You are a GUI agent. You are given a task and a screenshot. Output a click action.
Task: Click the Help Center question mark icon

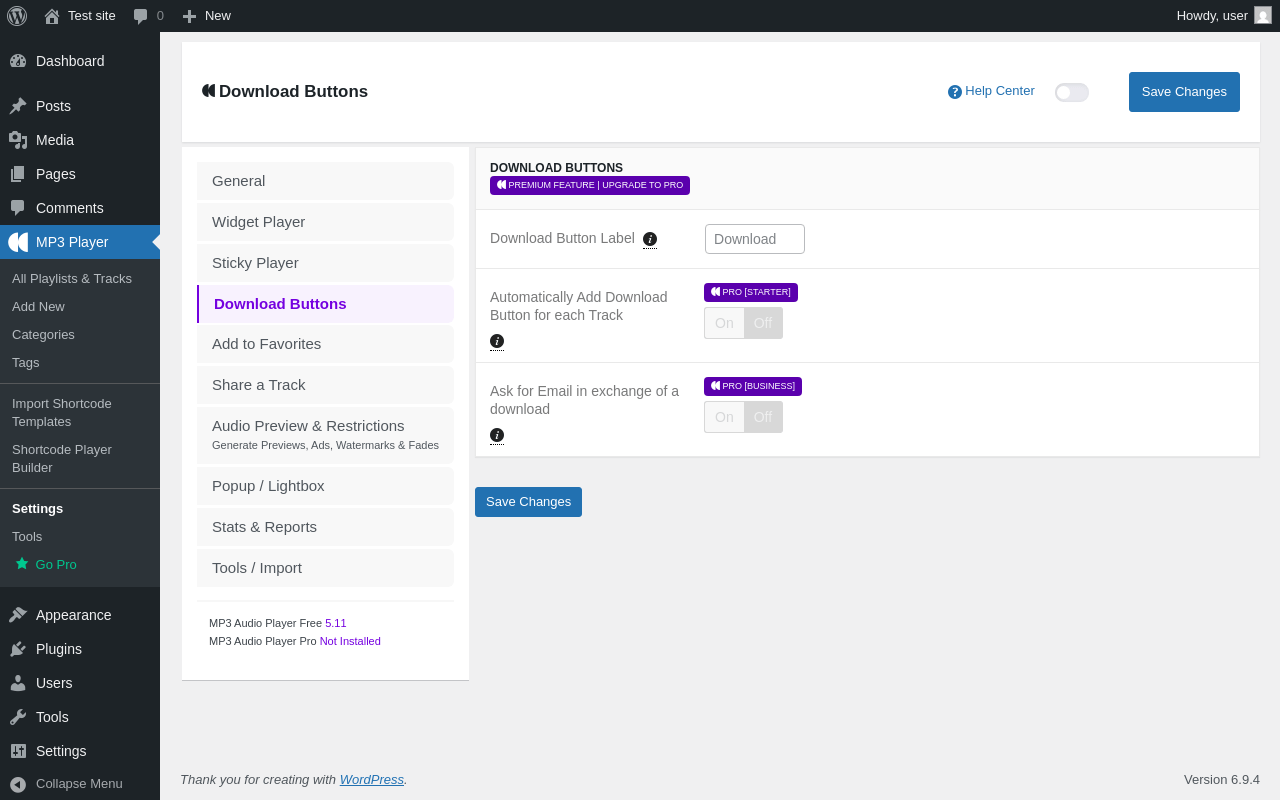point(955,92)
